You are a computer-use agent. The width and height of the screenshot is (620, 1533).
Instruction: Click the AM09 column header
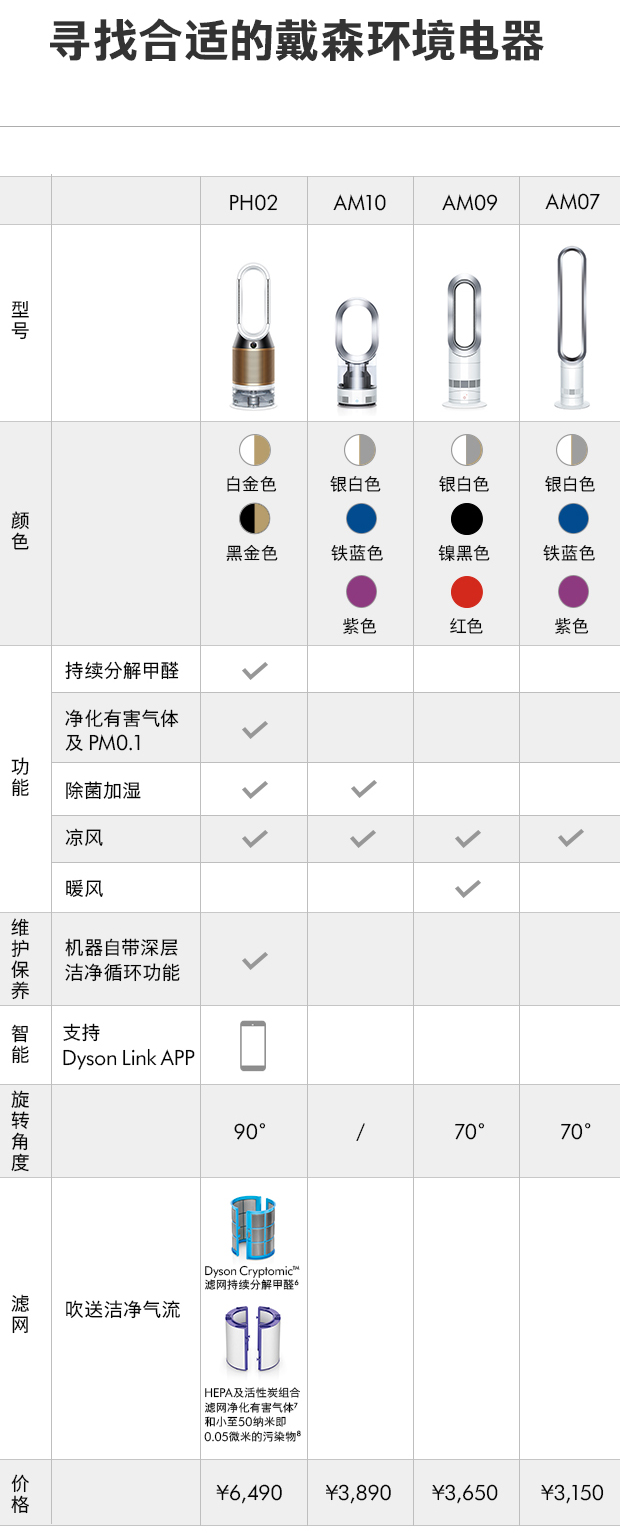[x=470, y=203]
